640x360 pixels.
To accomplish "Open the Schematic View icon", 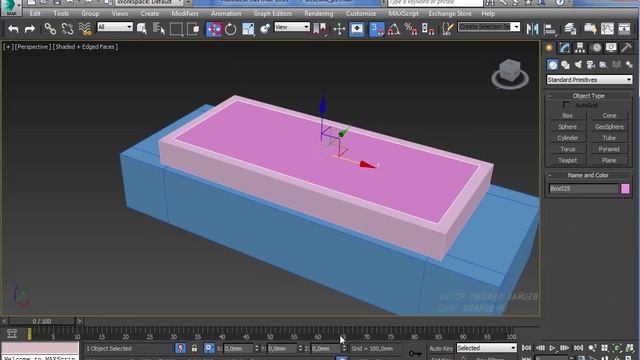I will 624,29.
